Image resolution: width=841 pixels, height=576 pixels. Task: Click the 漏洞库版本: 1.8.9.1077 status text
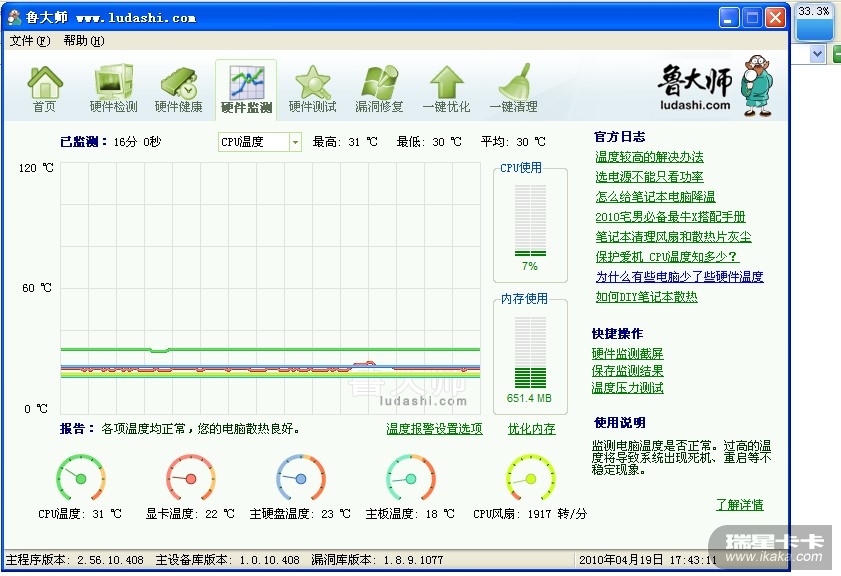377,560
